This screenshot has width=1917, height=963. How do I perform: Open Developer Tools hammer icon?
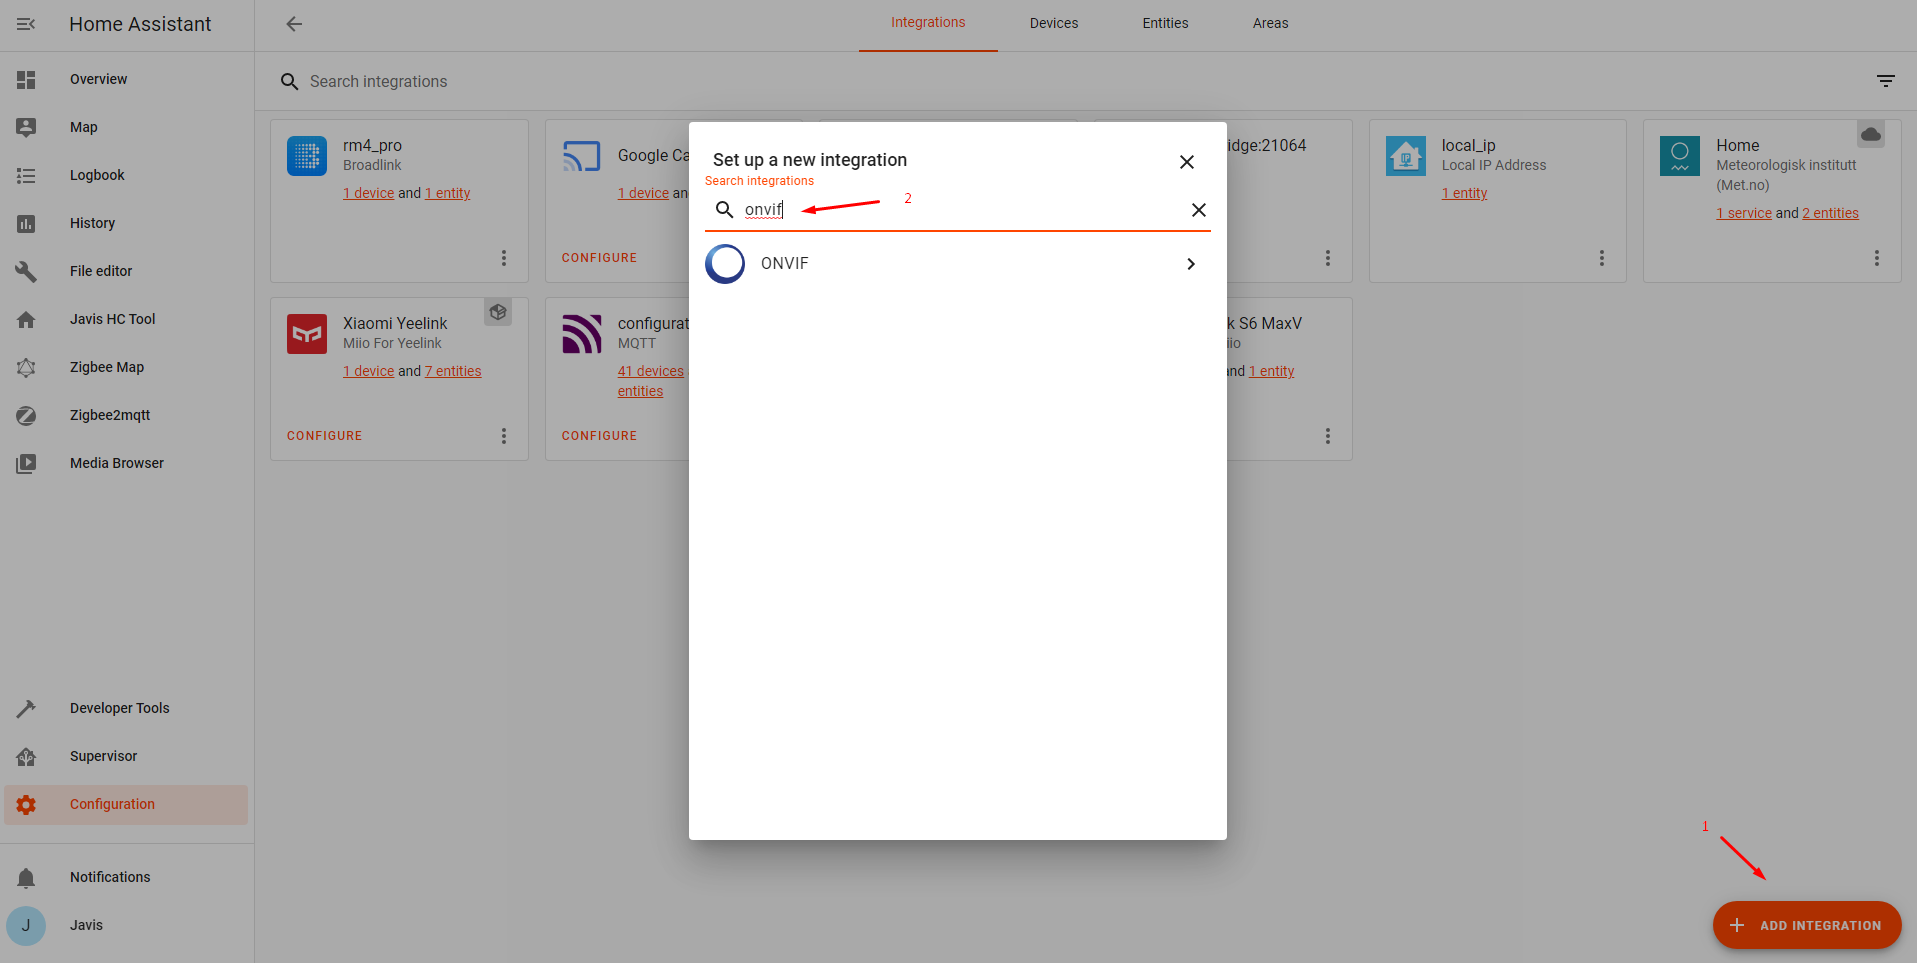point(26,708)
